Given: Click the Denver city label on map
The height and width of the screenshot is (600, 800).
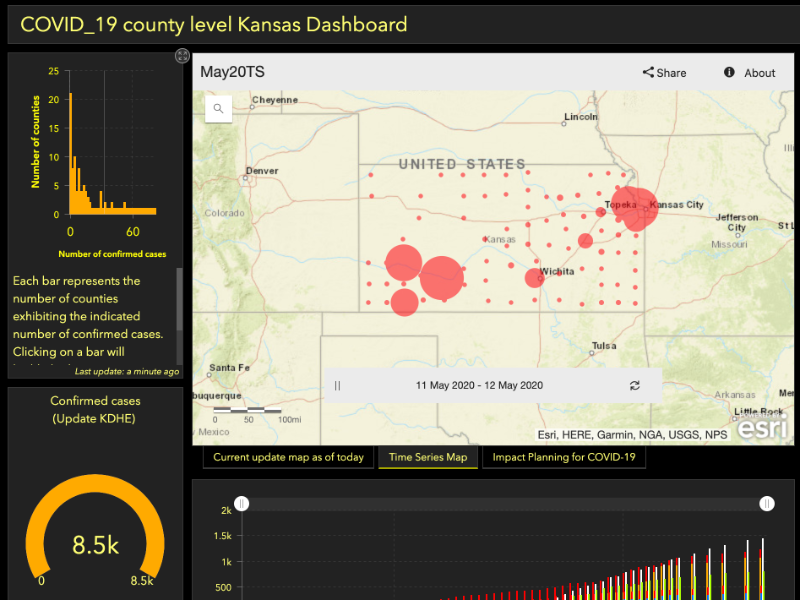Looking at the screenshot, I should click(x=262, y=171).
